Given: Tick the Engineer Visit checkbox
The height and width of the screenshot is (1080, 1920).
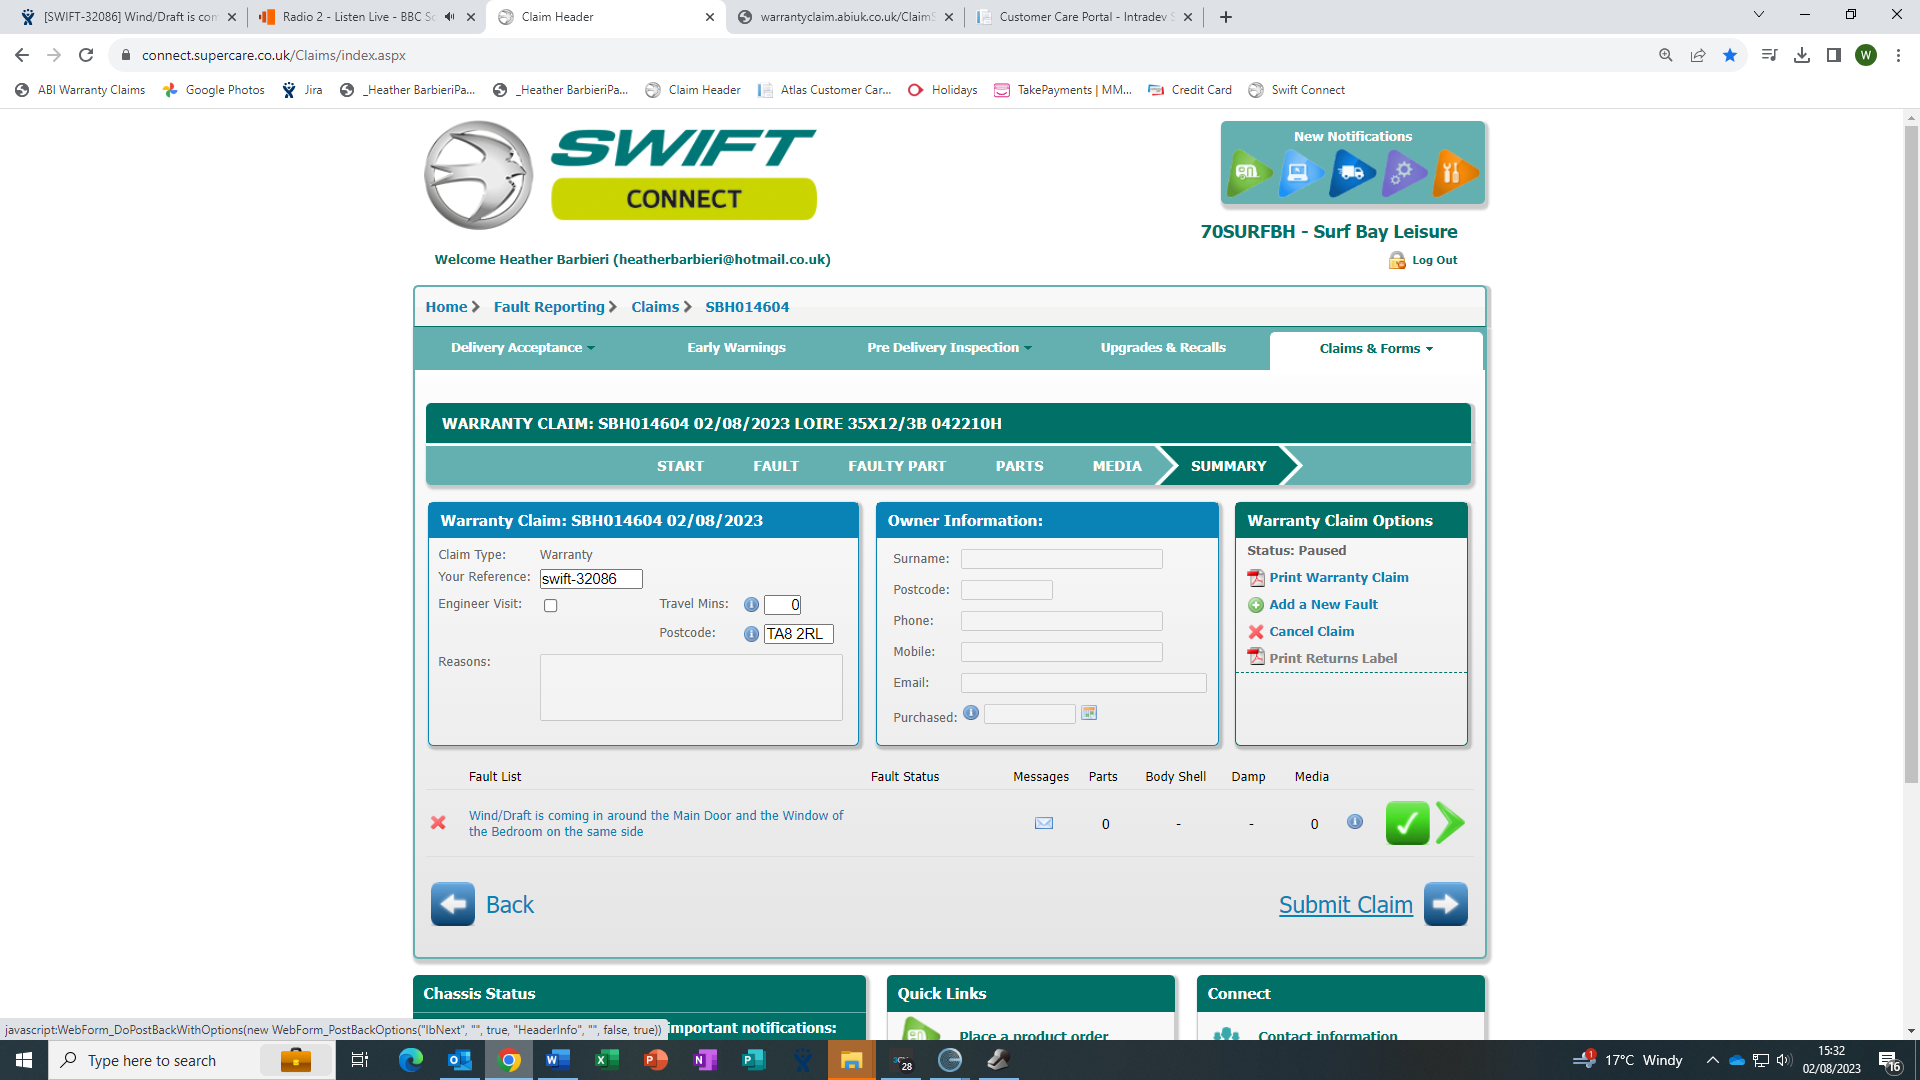Looking at the screenshot, I should tap(550, 606).
